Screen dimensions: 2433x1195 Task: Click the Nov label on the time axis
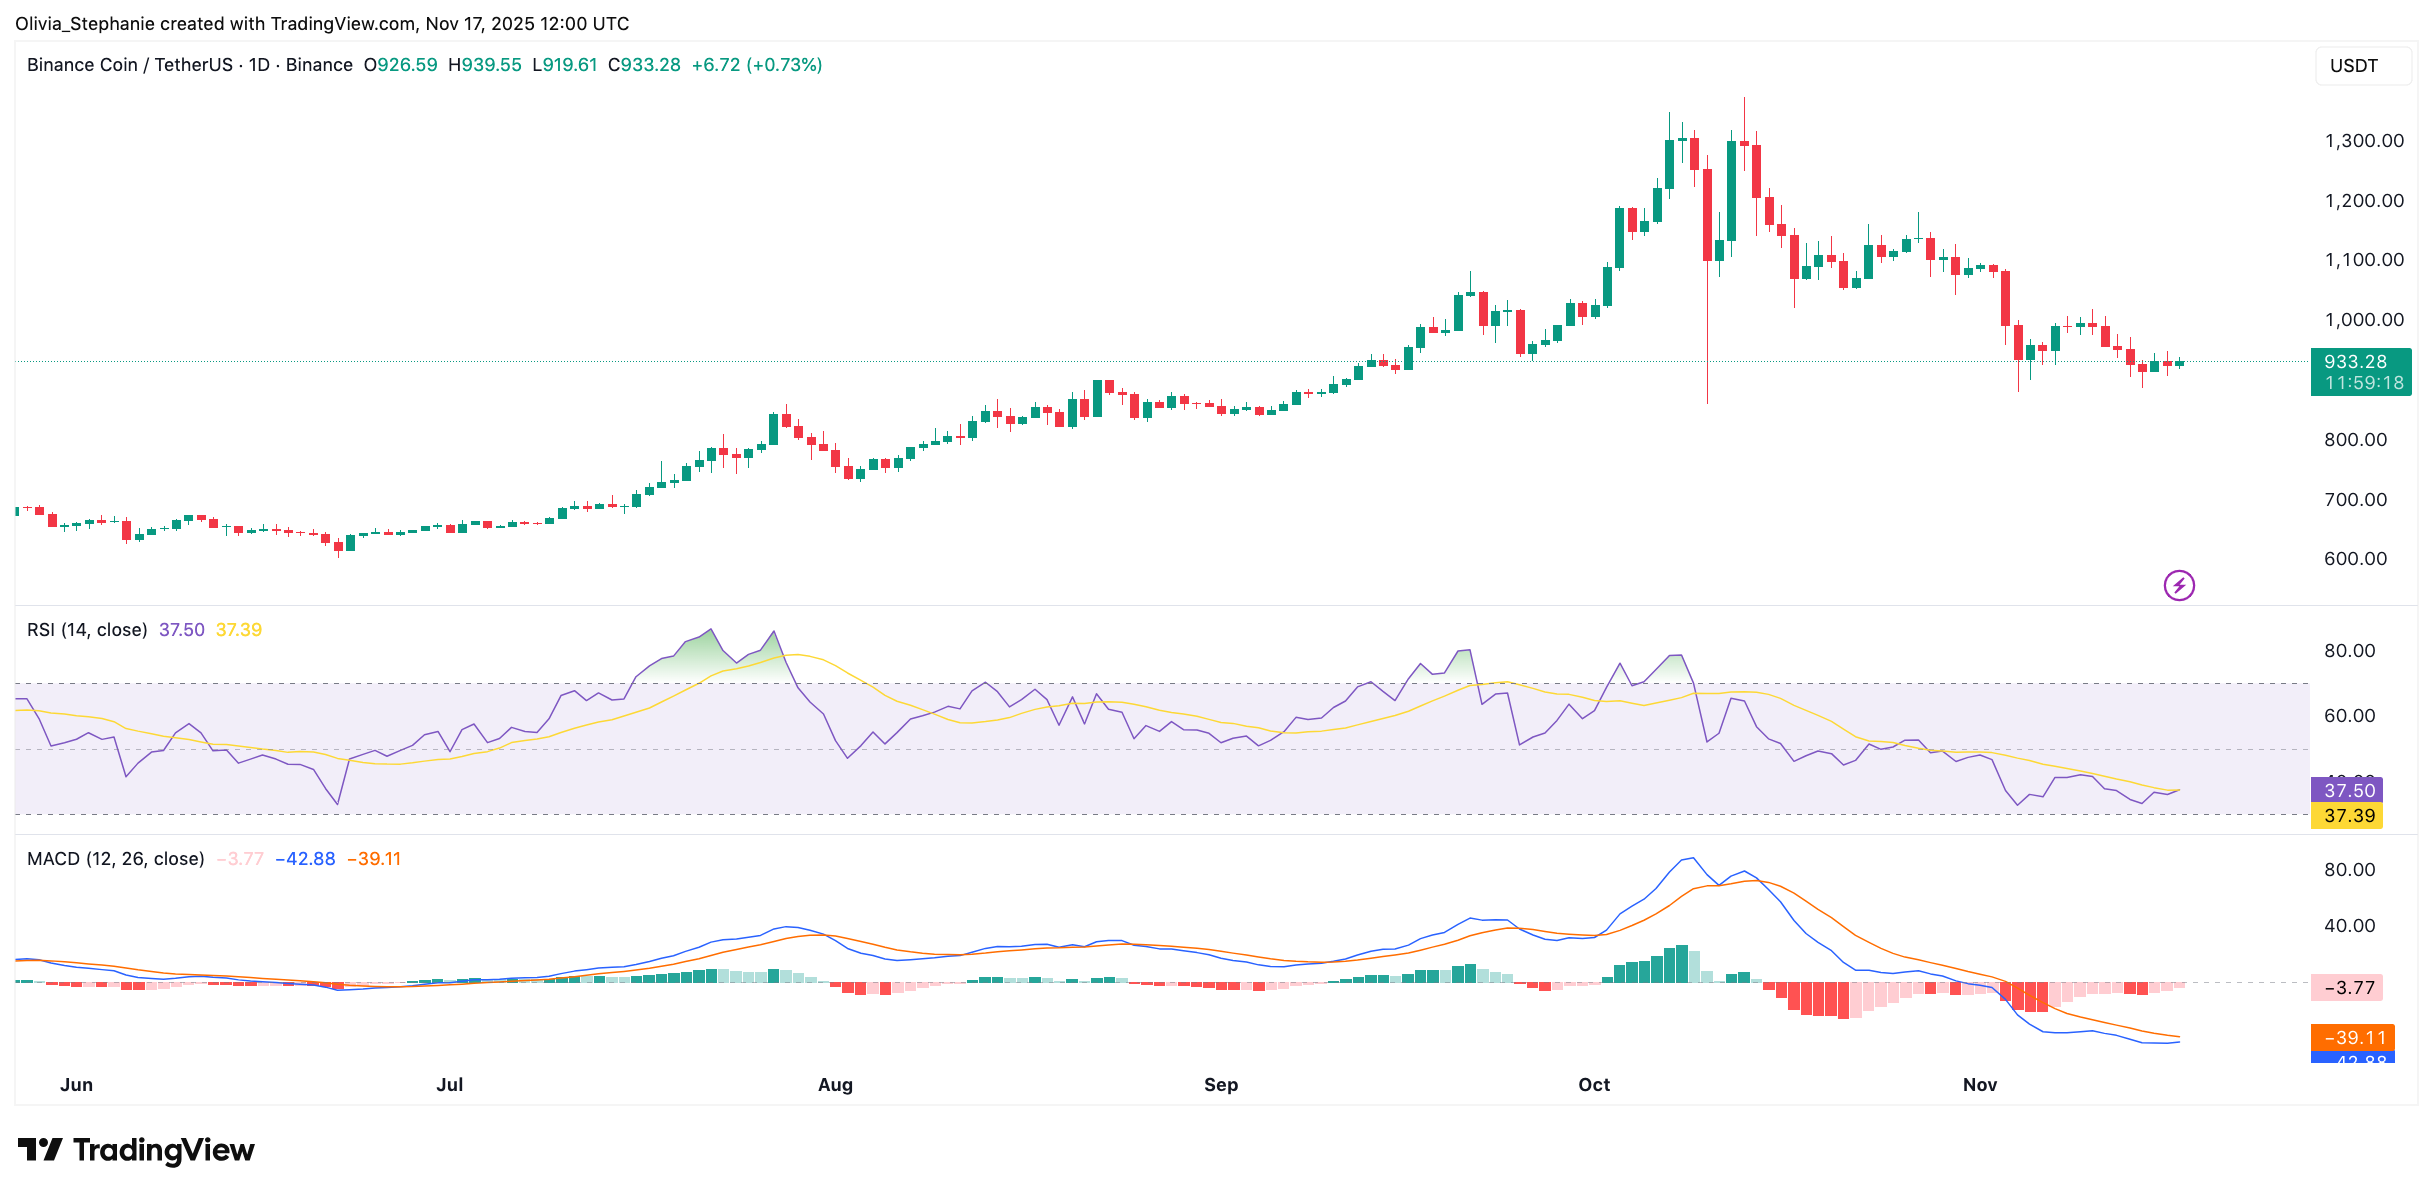pos(1979,1084)
